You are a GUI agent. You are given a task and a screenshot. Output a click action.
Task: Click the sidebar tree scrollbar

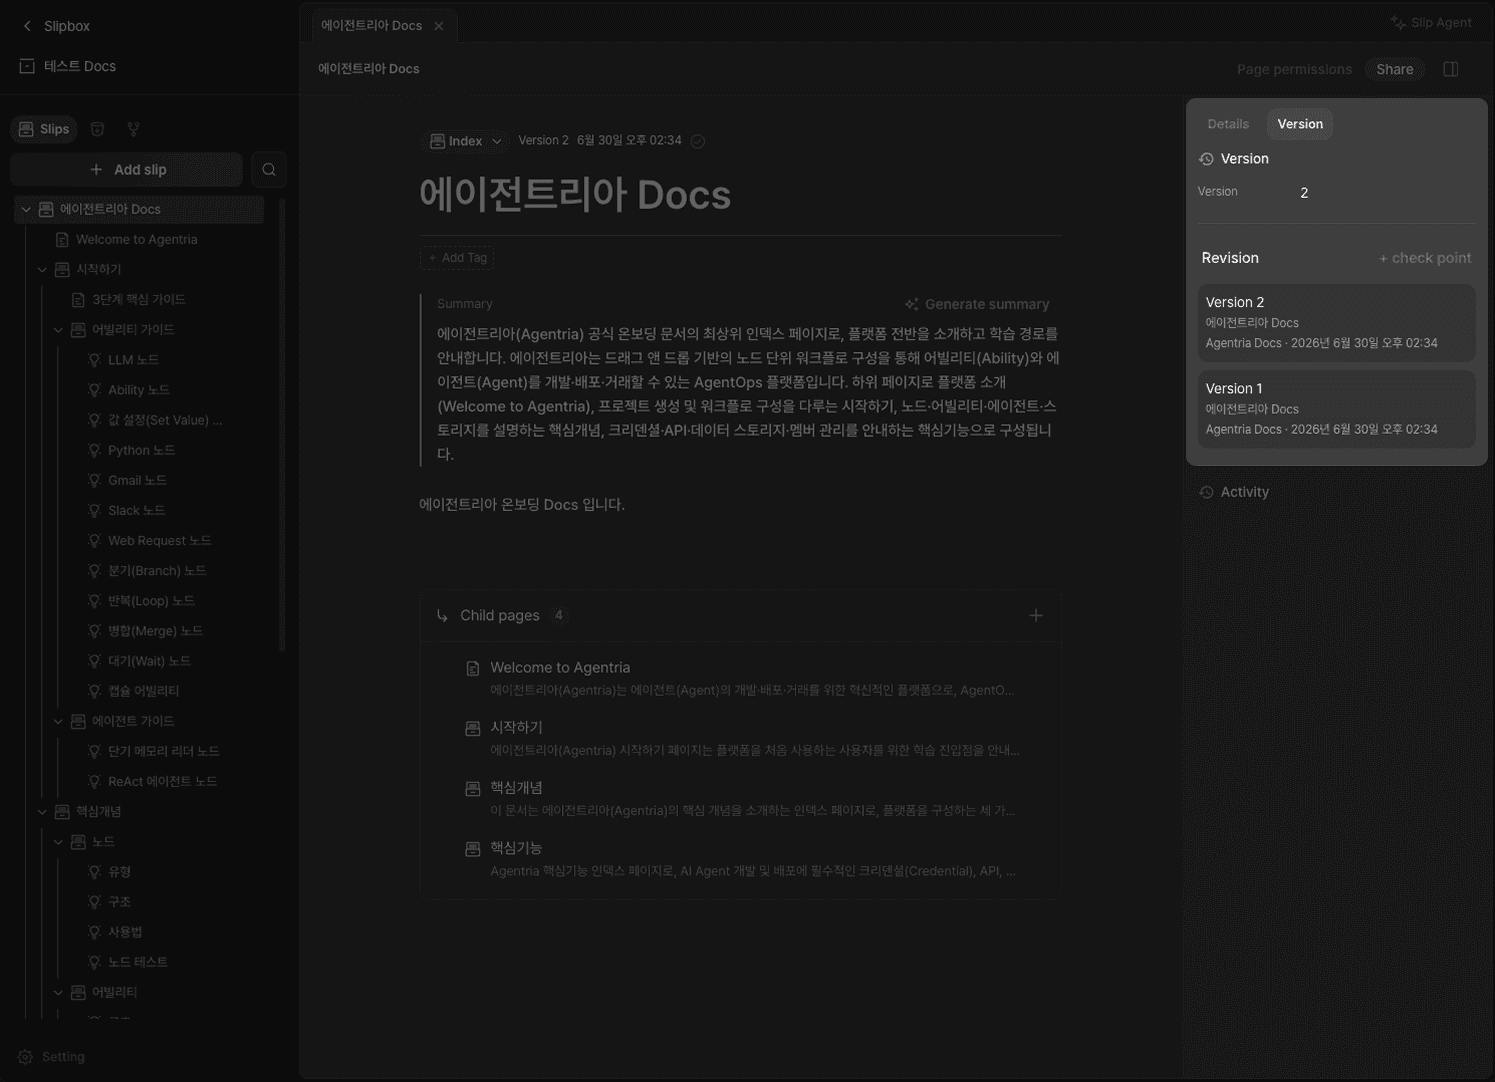[282, 425]
